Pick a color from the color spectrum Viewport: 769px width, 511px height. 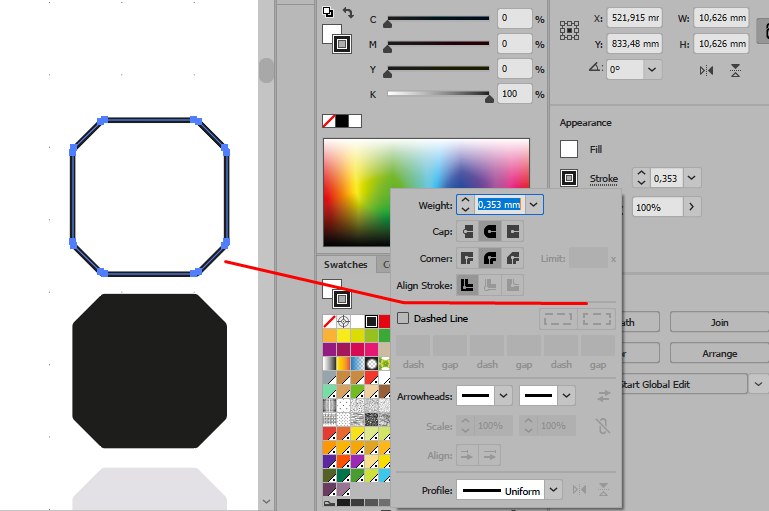pyautogui.click(x=426, y=192)
